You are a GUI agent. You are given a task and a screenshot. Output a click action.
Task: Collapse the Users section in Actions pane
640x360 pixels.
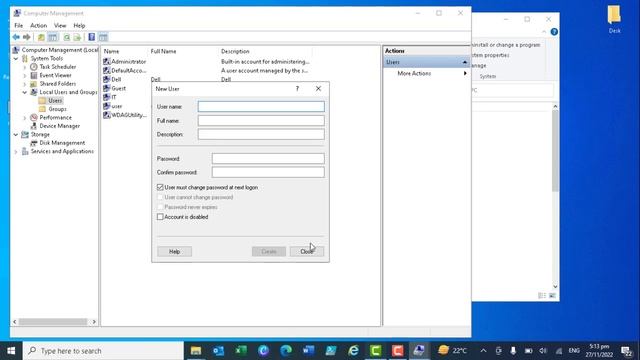(464, 62)
